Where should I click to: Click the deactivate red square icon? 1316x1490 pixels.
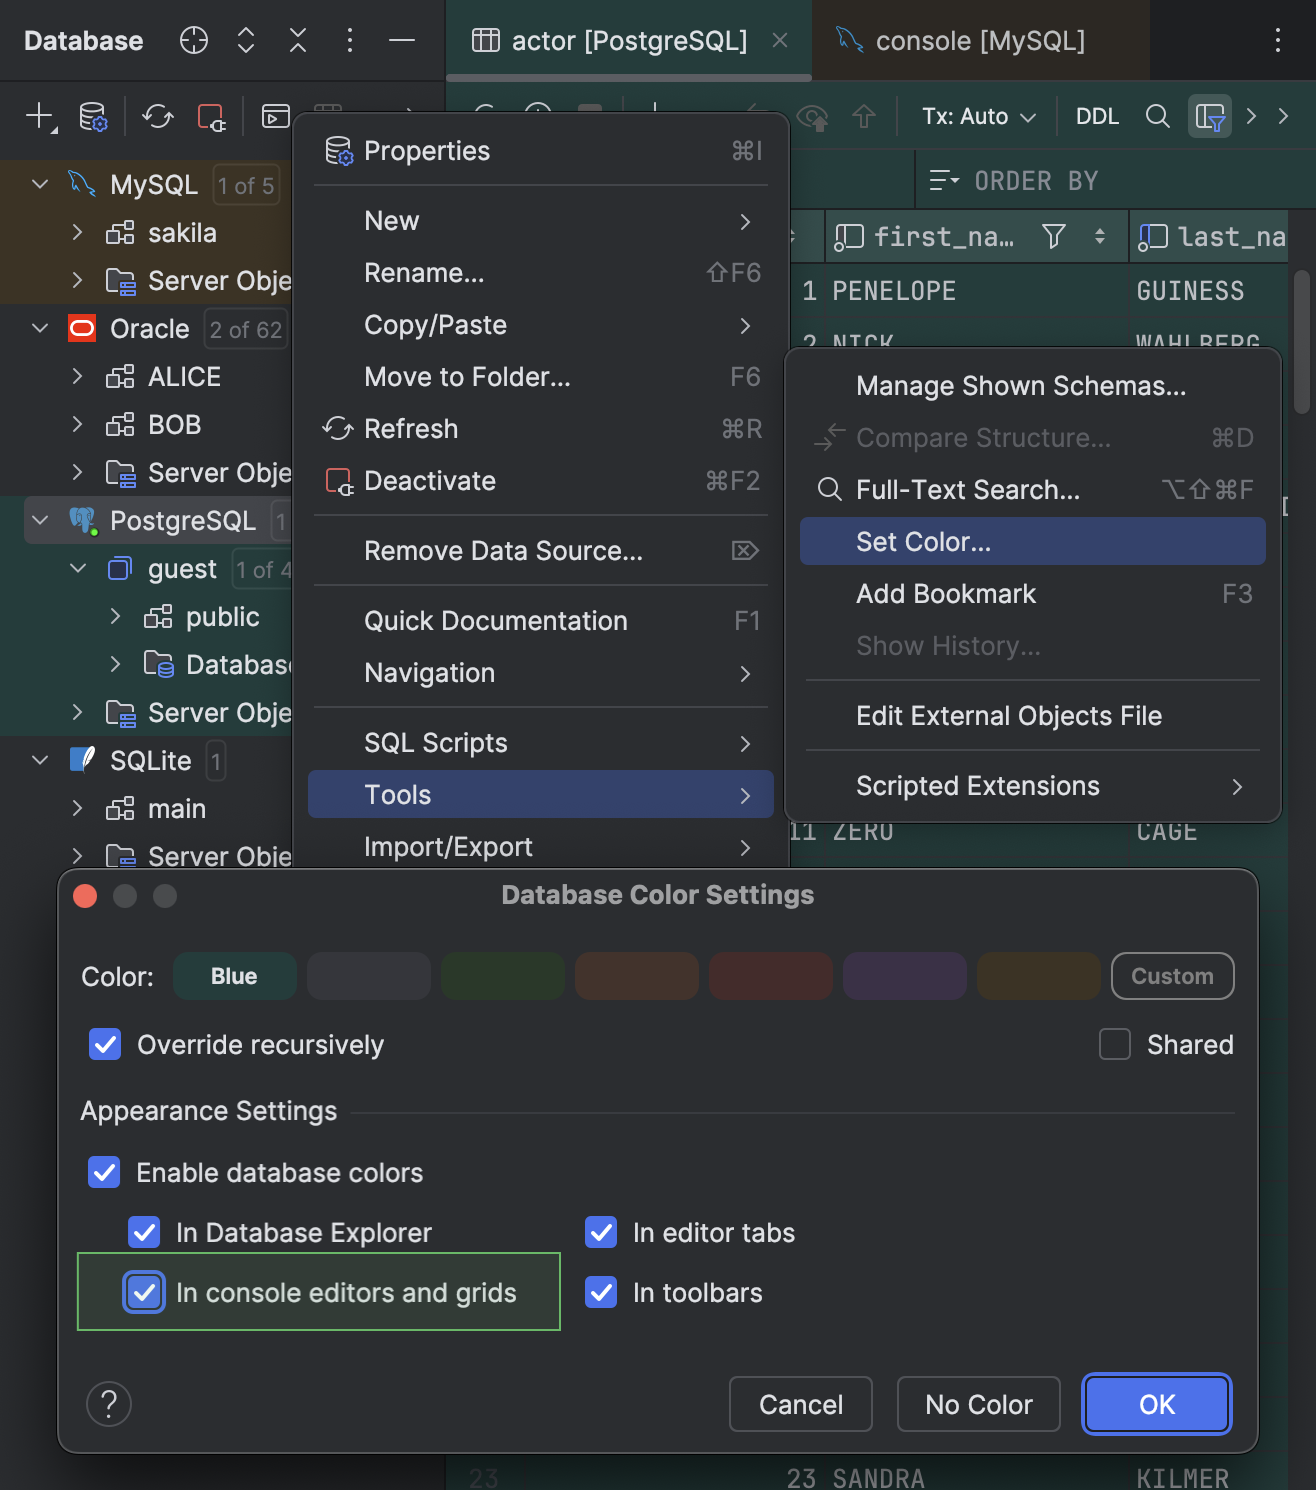(211, 117)
